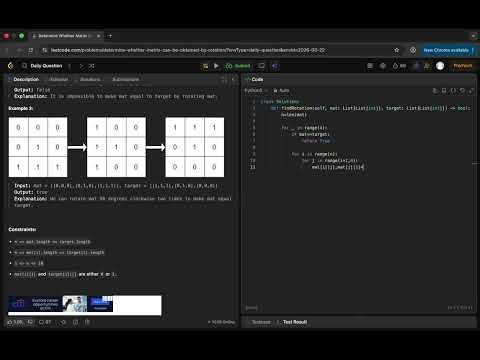The width and height of the screenshot is (480, 360).
Task: Bookmark this page with star icon
Action: pyautogui.click(x=397, y=50)
